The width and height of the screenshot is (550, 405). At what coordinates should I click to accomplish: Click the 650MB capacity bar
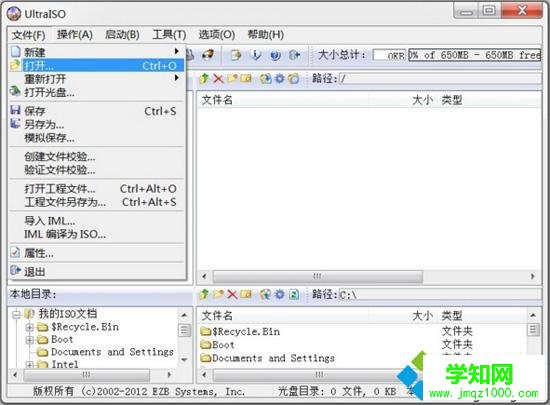click(474, 55)
